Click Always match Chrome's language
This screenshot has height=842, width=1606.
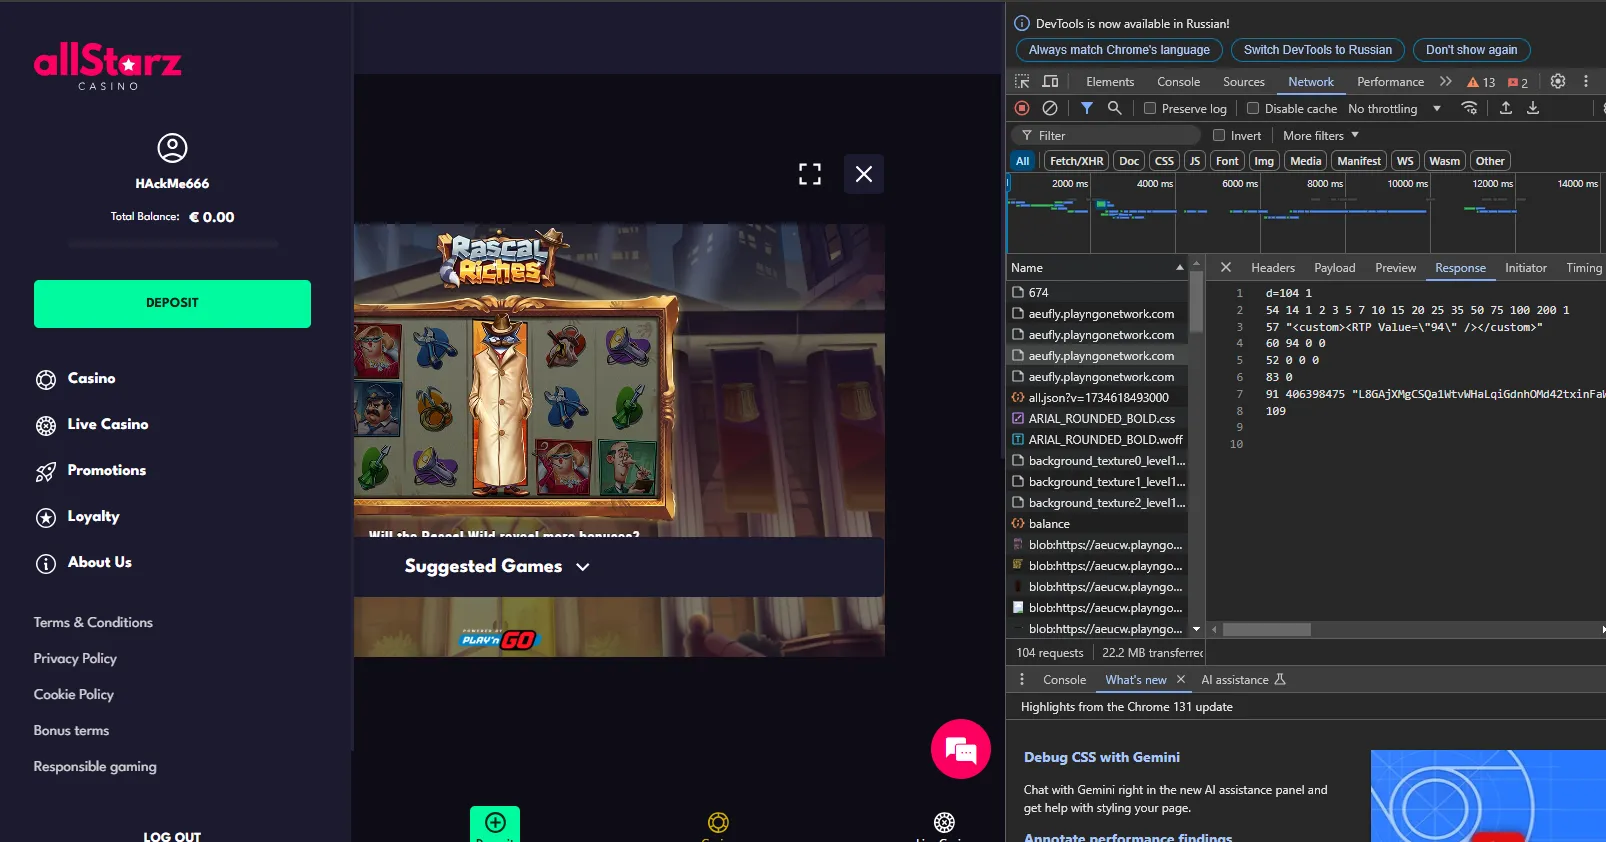(1119, 50)
